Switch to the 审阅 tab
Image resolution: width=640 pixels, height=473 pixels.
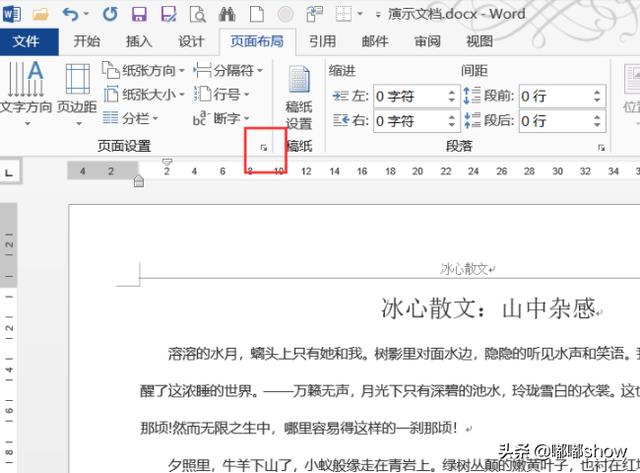(x=427, y=41)
